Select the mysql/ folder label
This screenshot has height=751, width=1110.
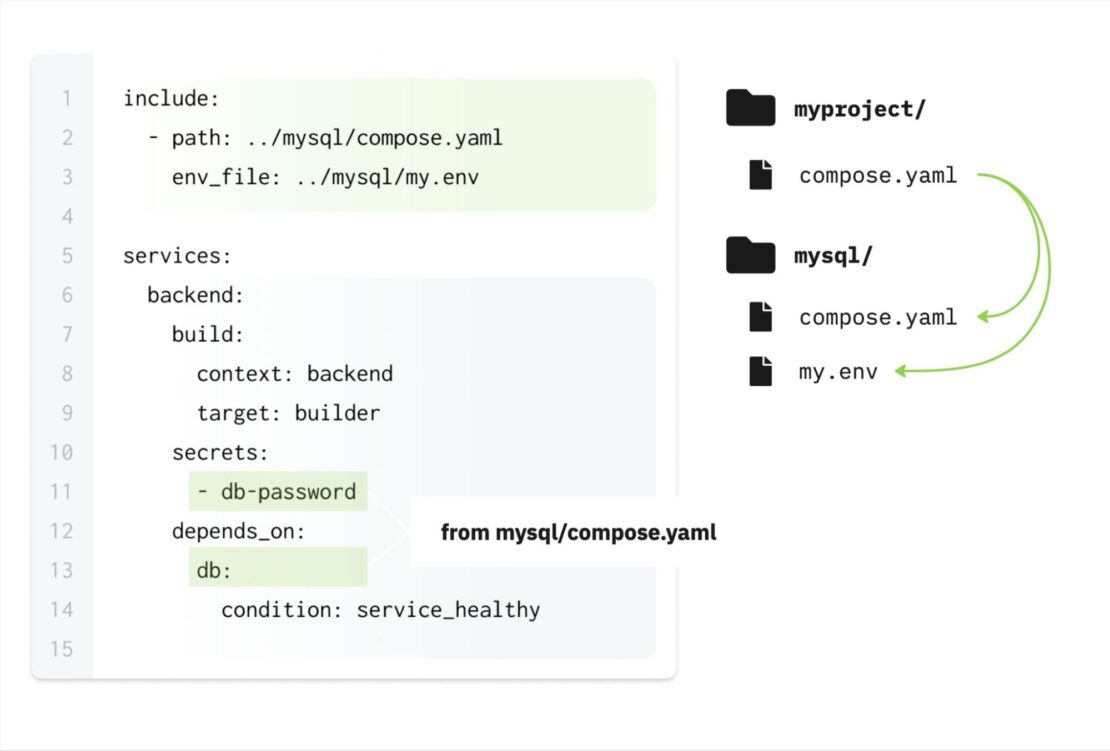click(x=833, y=256)
